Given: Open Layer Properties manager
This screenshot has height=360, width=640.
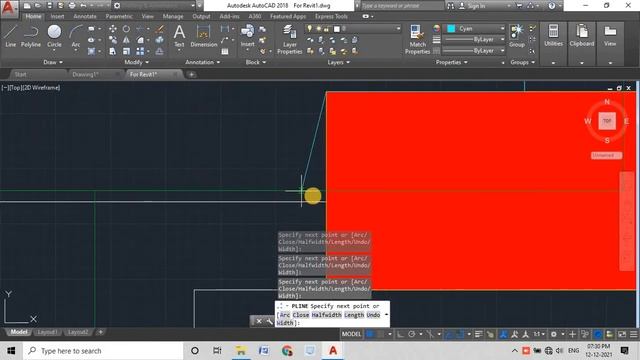Looking at the screenshot, I should point(289,39).
